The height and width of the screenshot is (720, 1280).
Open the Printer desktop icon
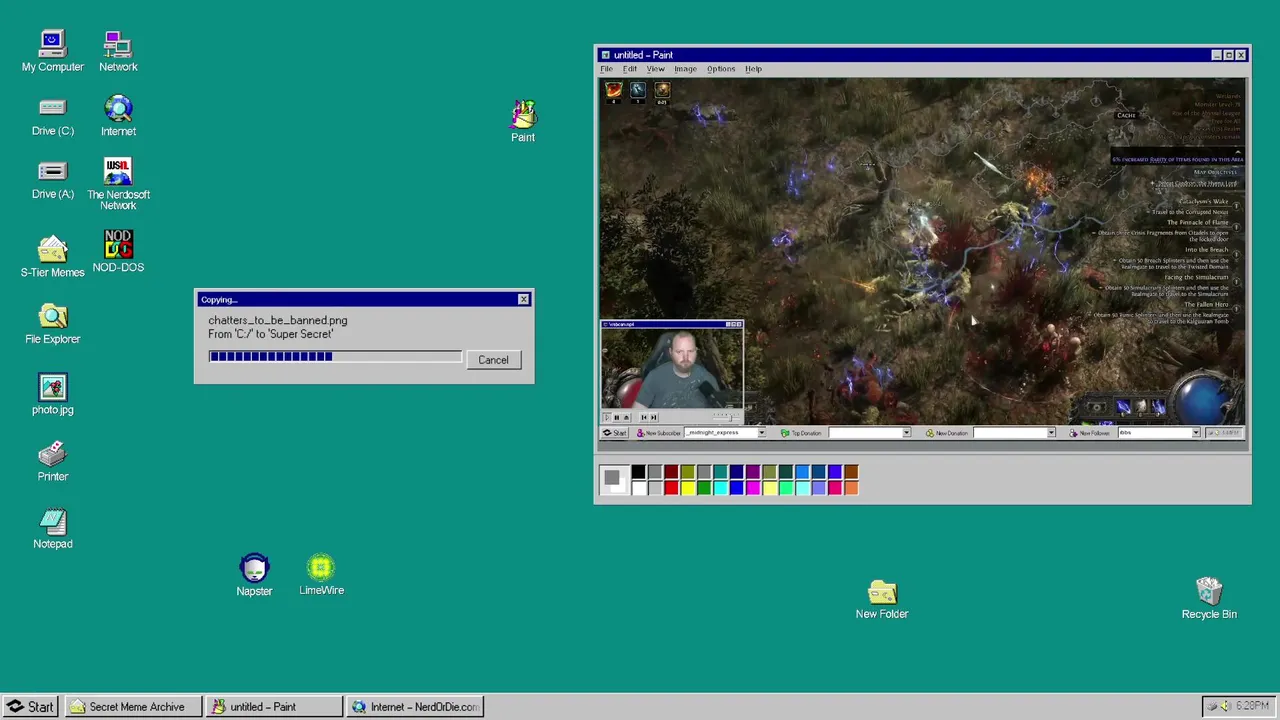52,462
